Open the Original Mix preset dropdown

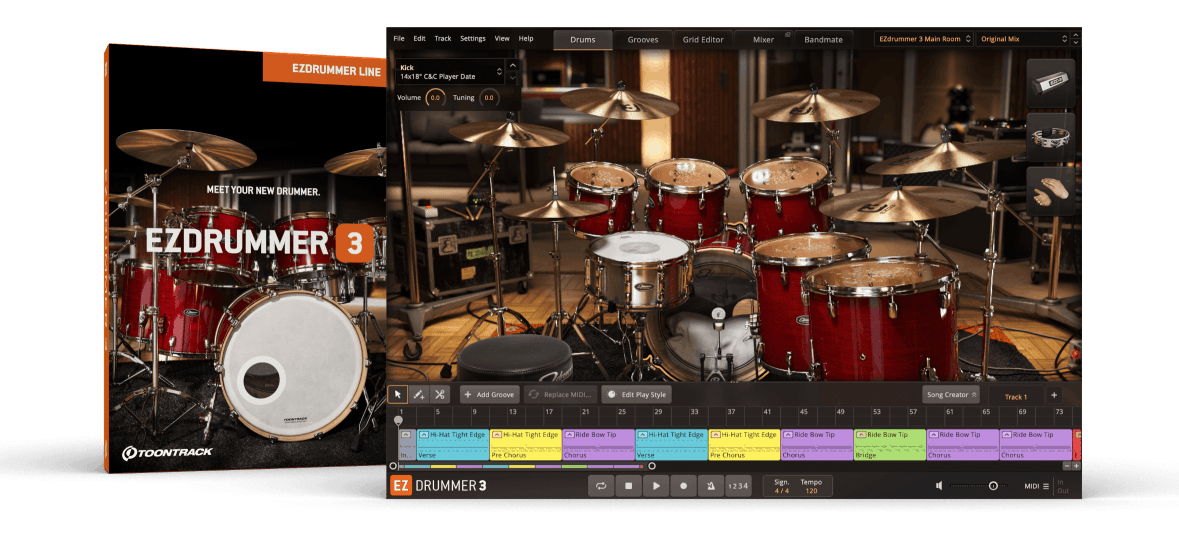[x=1022, y=38]
